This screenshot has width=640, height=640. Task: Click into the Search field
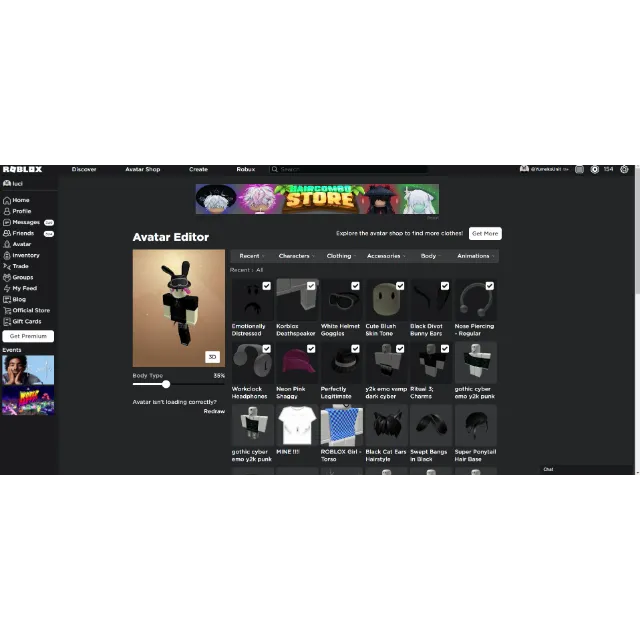(x=349, y=169)
